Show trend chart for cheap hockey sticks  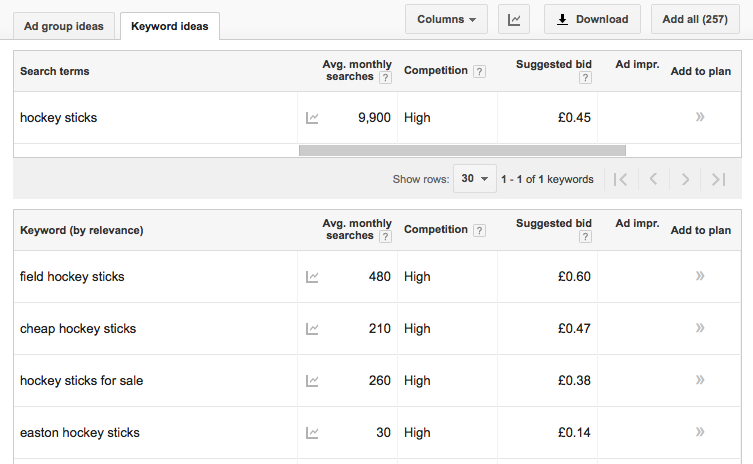coord(312,329)
